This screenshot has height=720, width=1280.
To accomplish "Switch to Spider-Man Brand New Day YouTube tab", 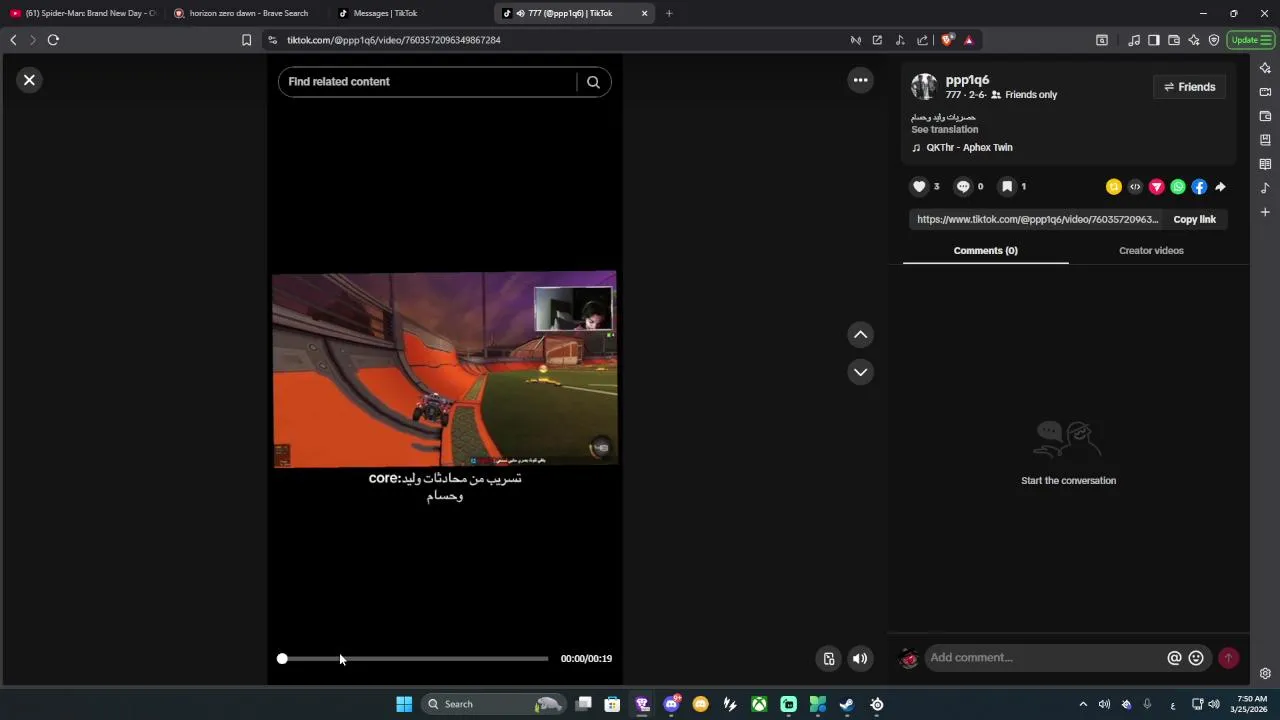I will tap(83, 13).
